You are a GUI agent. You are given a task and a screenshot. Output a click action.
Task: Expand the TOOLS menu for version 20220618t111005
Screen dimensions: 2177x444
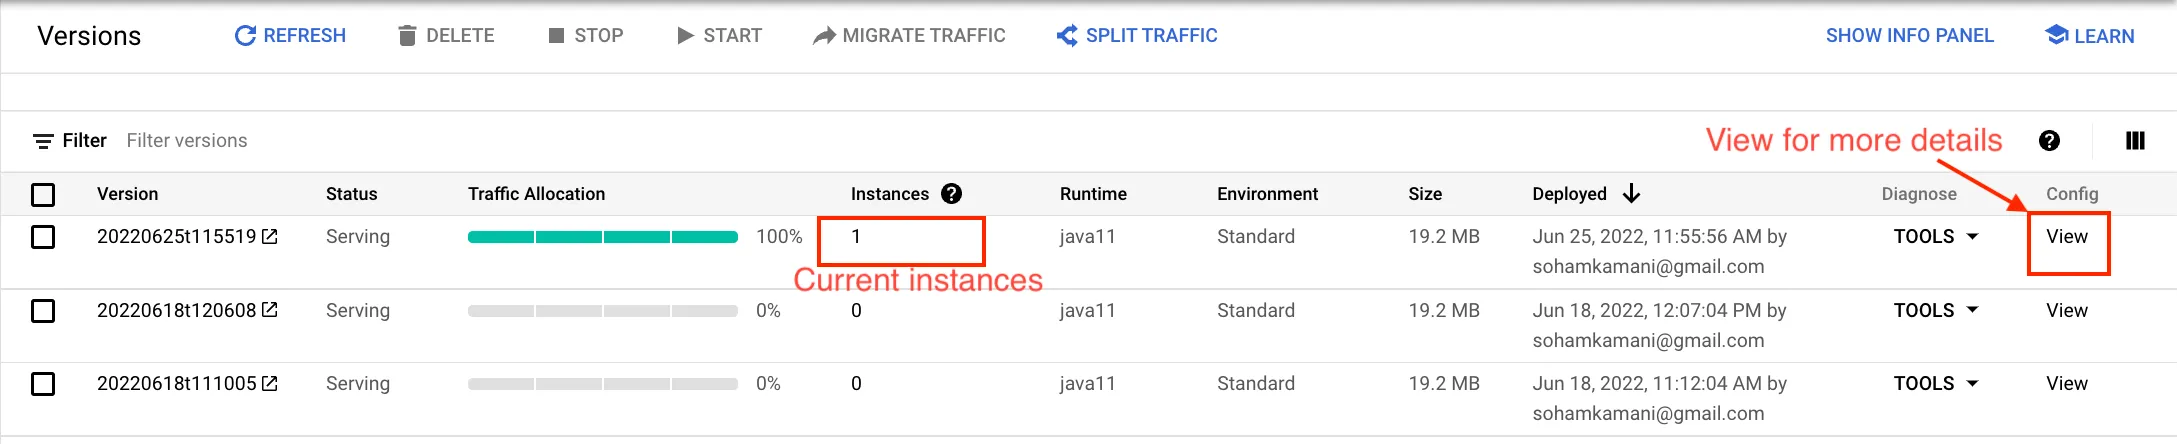(x=1936, y=384)
